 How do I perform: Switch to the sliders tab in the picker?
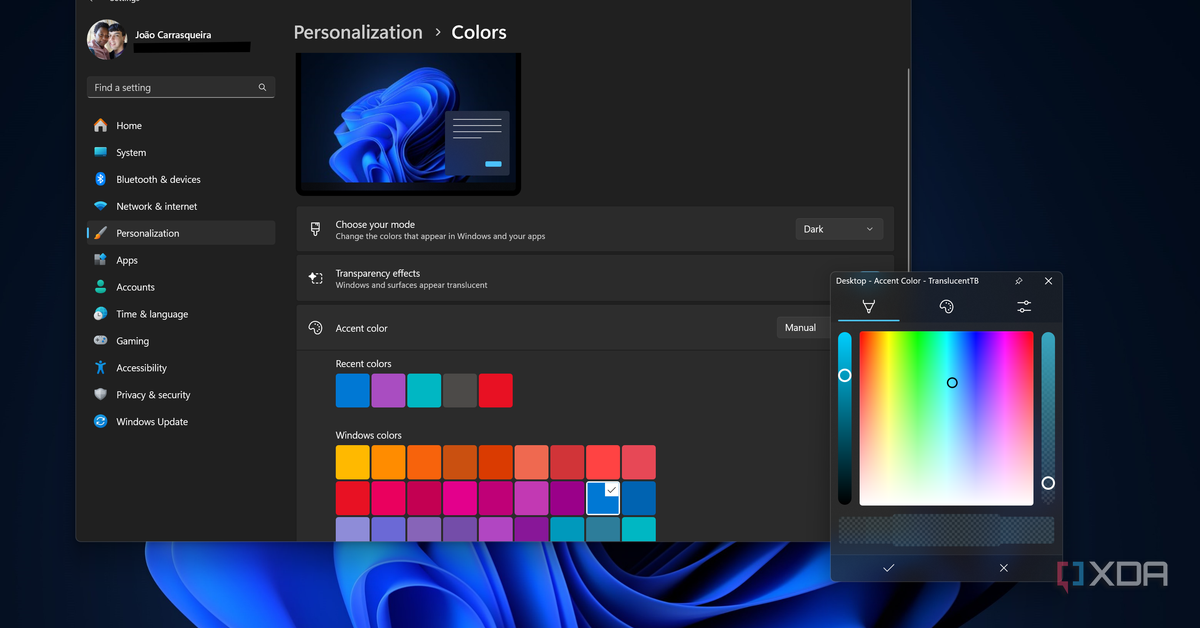[1024, 306]
